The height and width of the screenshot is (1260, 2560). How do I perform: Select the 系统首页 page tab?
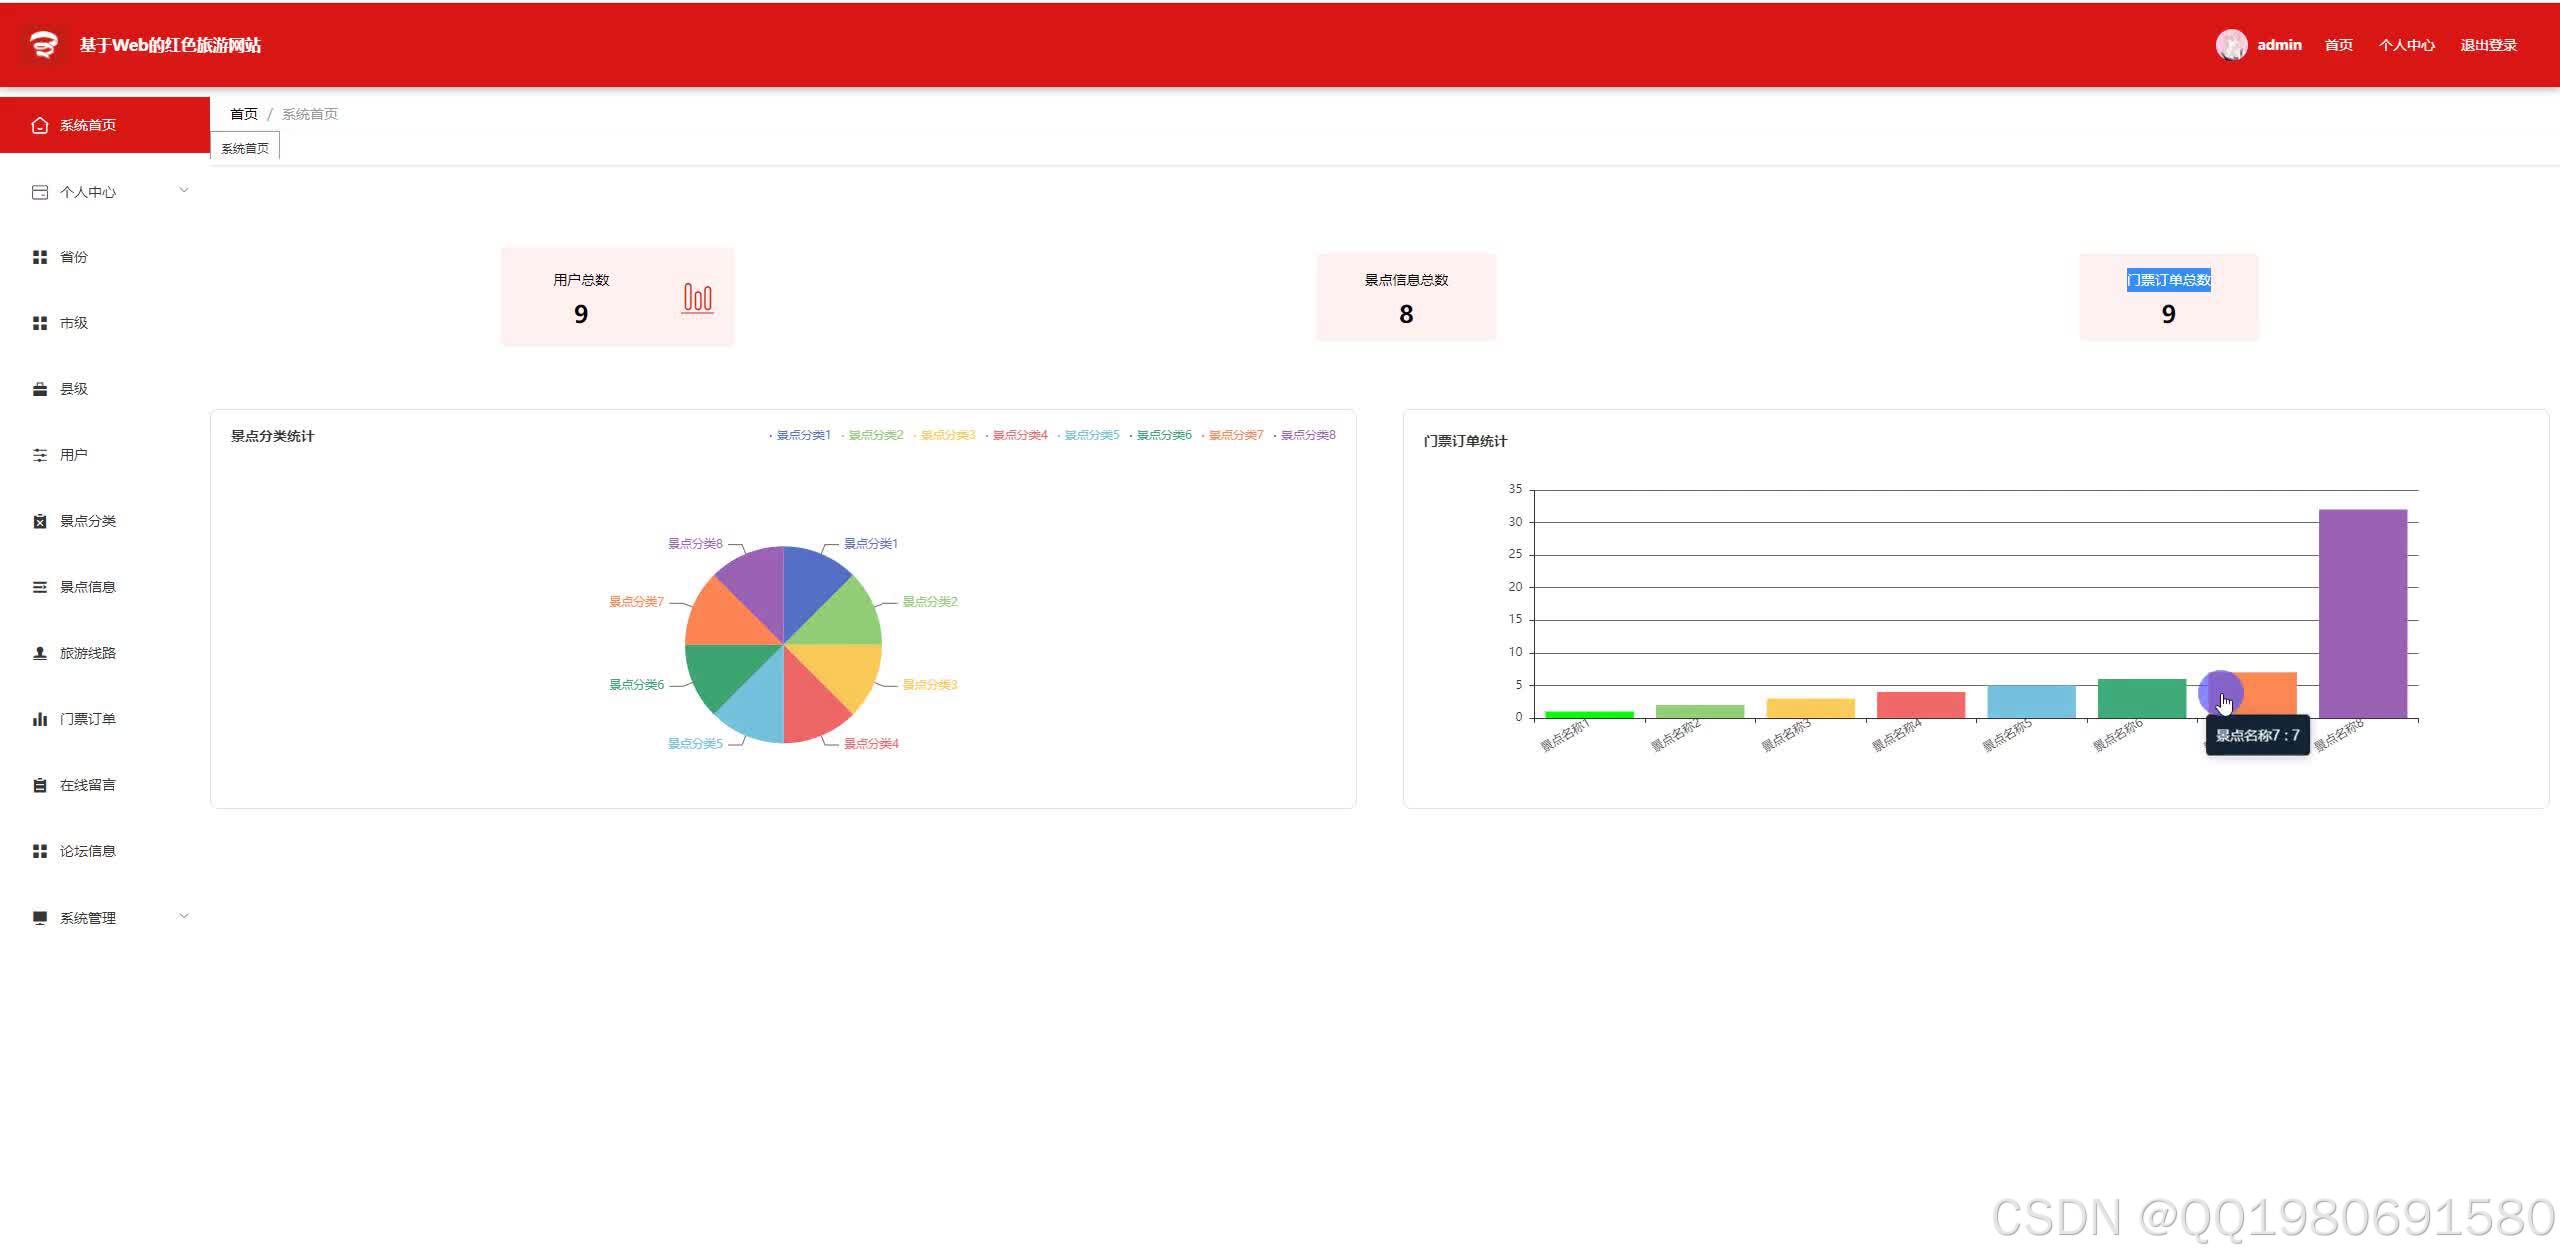(245, 148)
